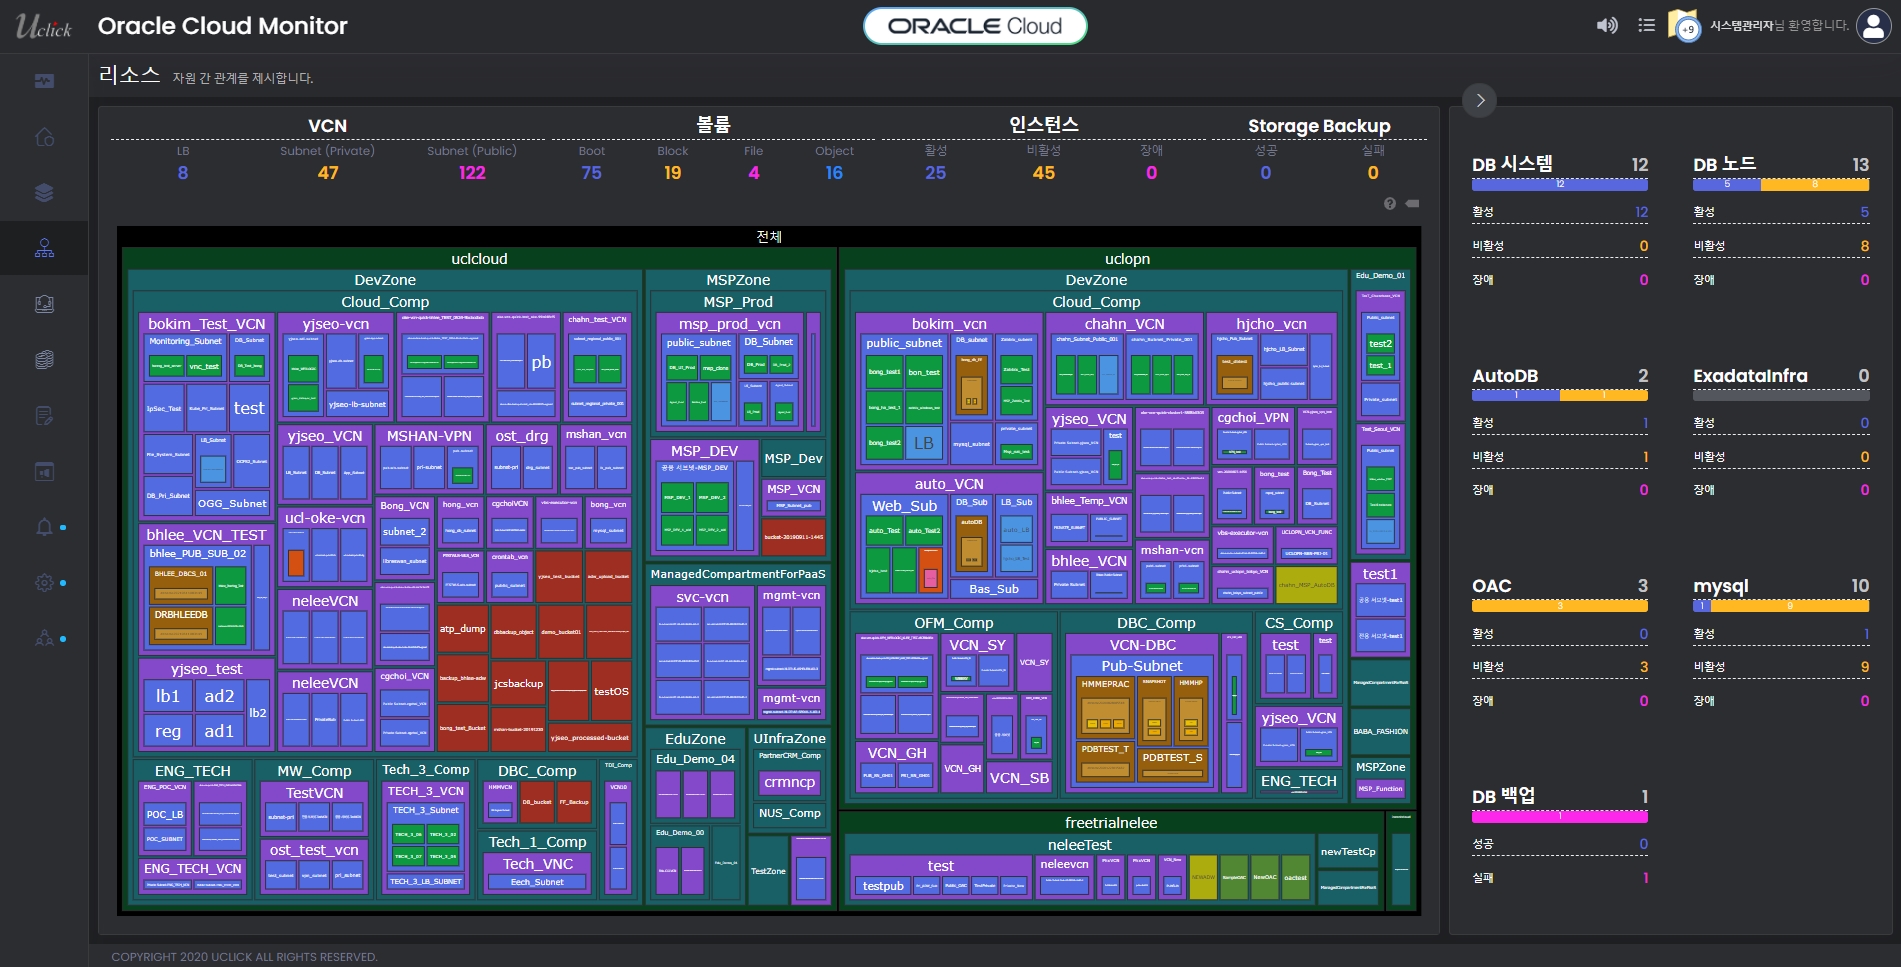Click the orange segment of DB 노드 bar
Image resolution: width=1901 pixels, height=967 pixels.
(x=1814, y=185)
